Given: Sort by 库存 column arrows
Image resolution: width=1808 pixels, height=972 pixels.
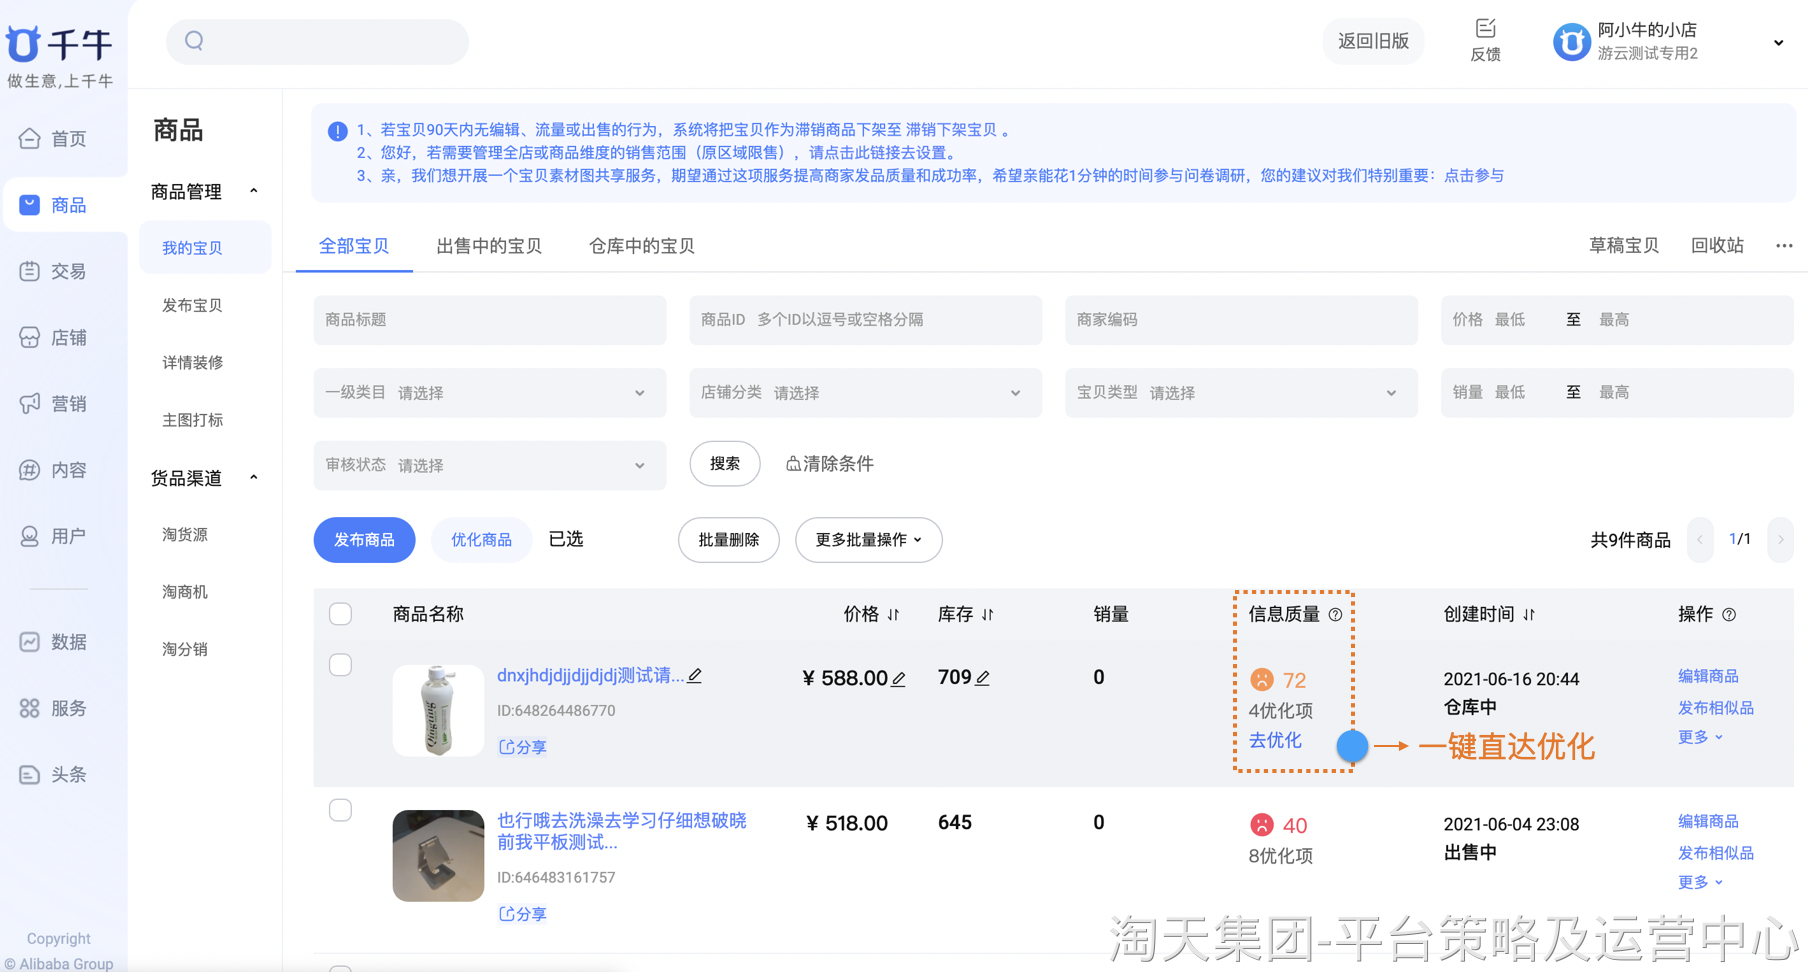Looking at the screenshot, I should pyautogui.click(x=988, y=615).
